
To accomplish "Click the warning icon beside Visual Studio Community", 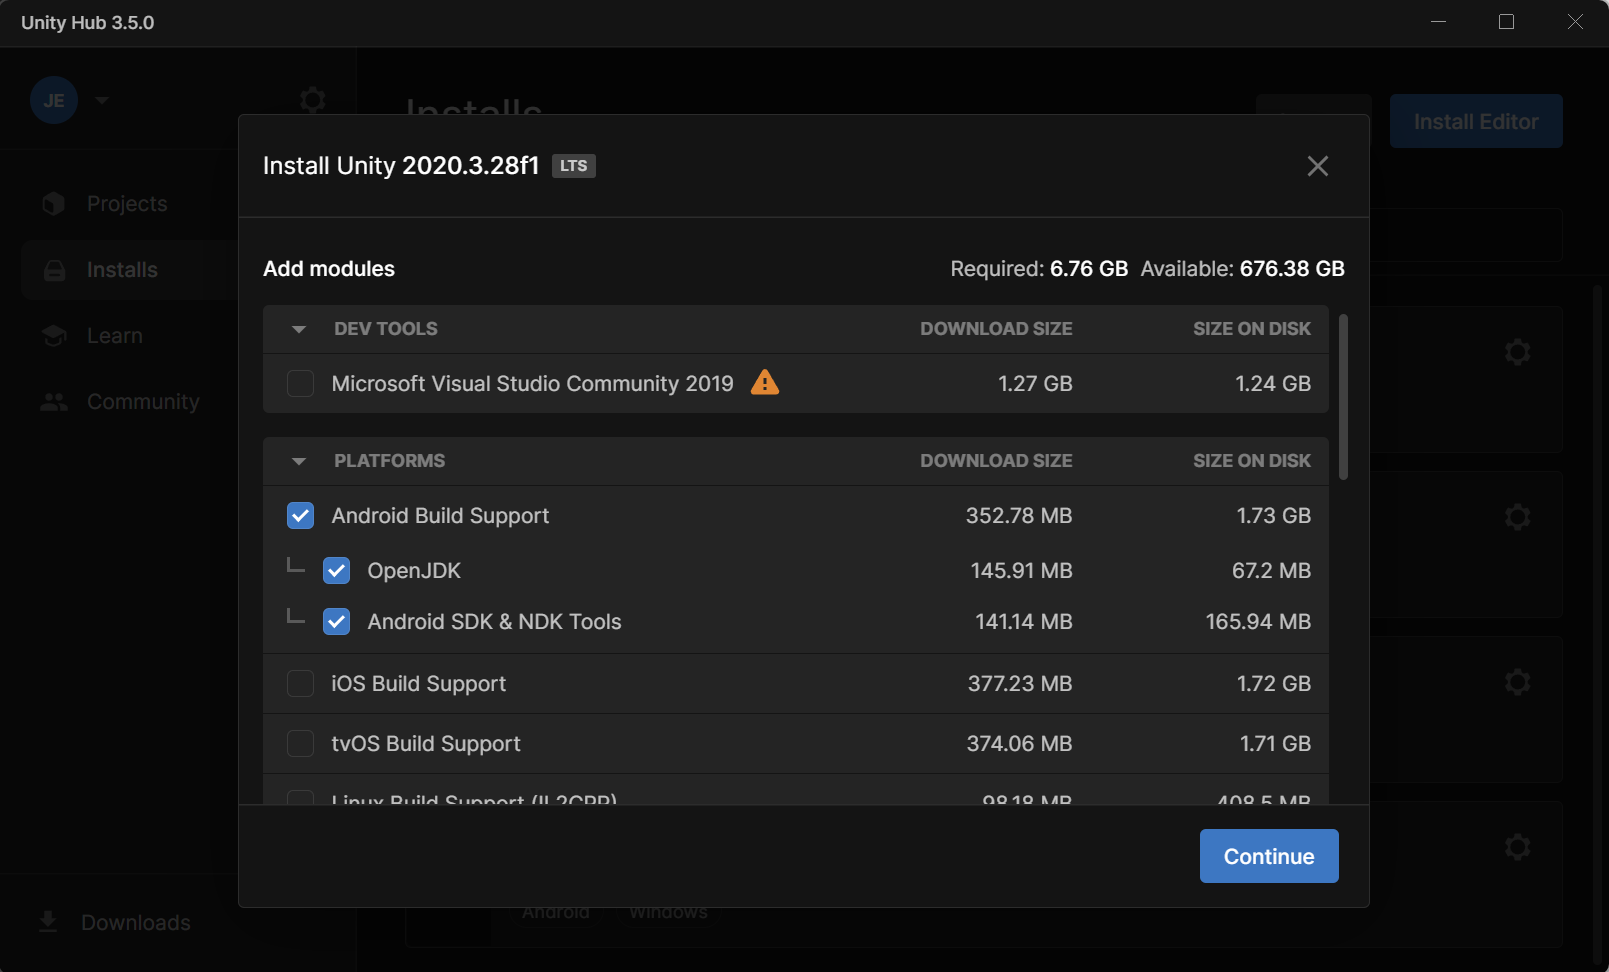I will pyautogui.click(x=764, y=383).
